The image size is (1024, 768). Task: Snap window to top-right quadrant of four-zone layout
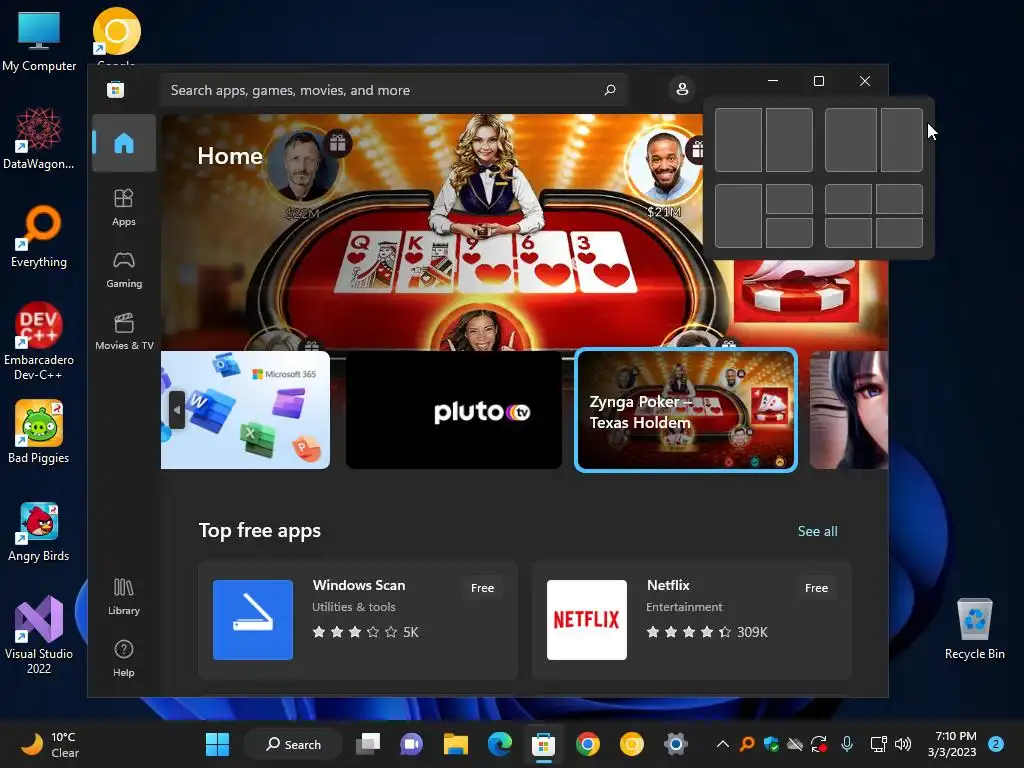click(x=899, y=199)
